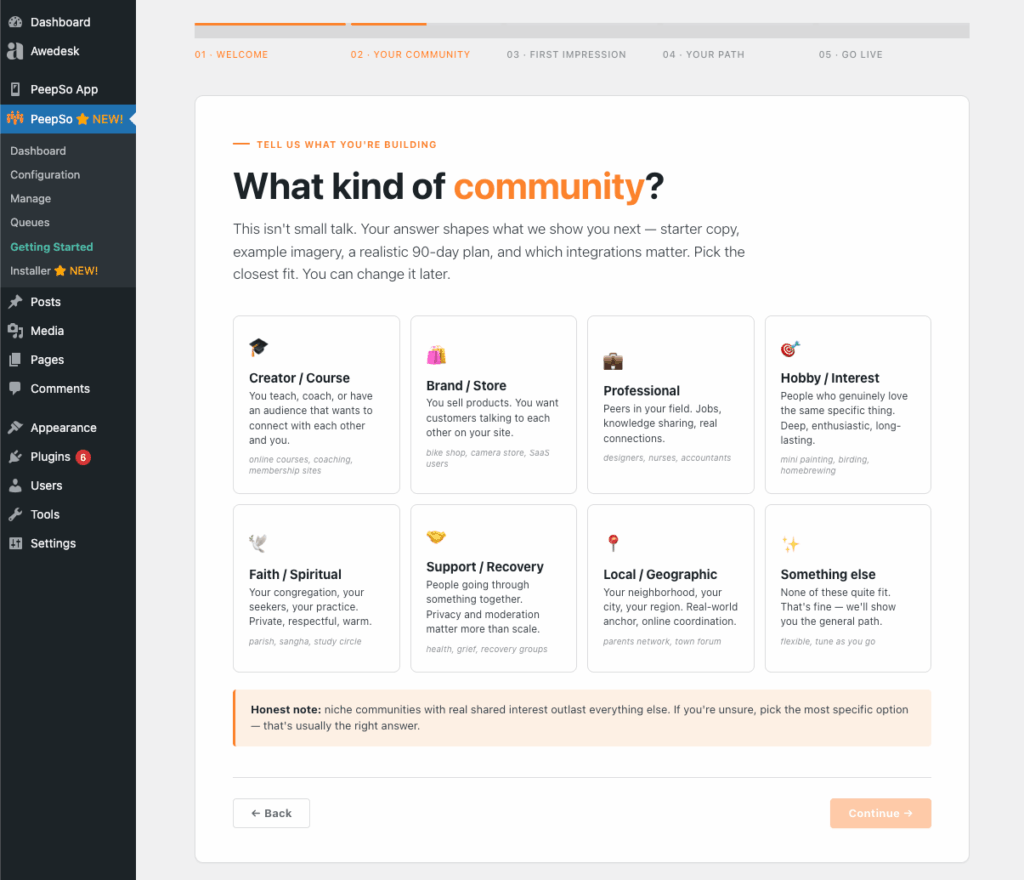The image size is (1024, 880).
Task: Click the wizard progress bar
Action: (x=581, y=30)
